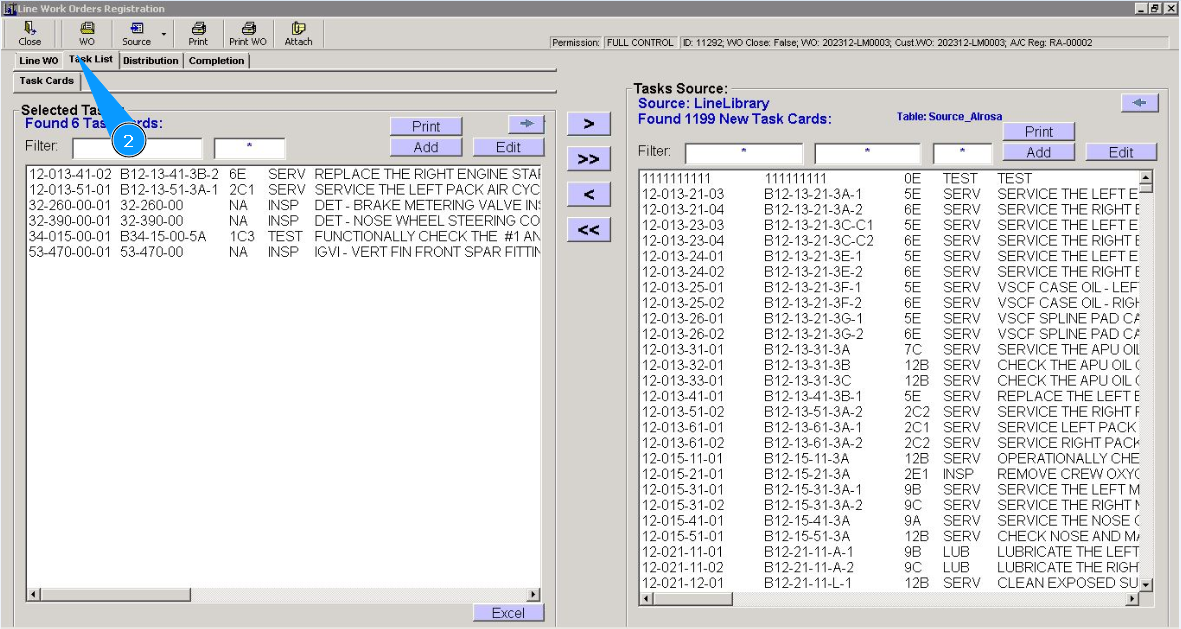Switch to the Task List tab
This screenshot has width=1181, height=629.
tap(90, 60)
